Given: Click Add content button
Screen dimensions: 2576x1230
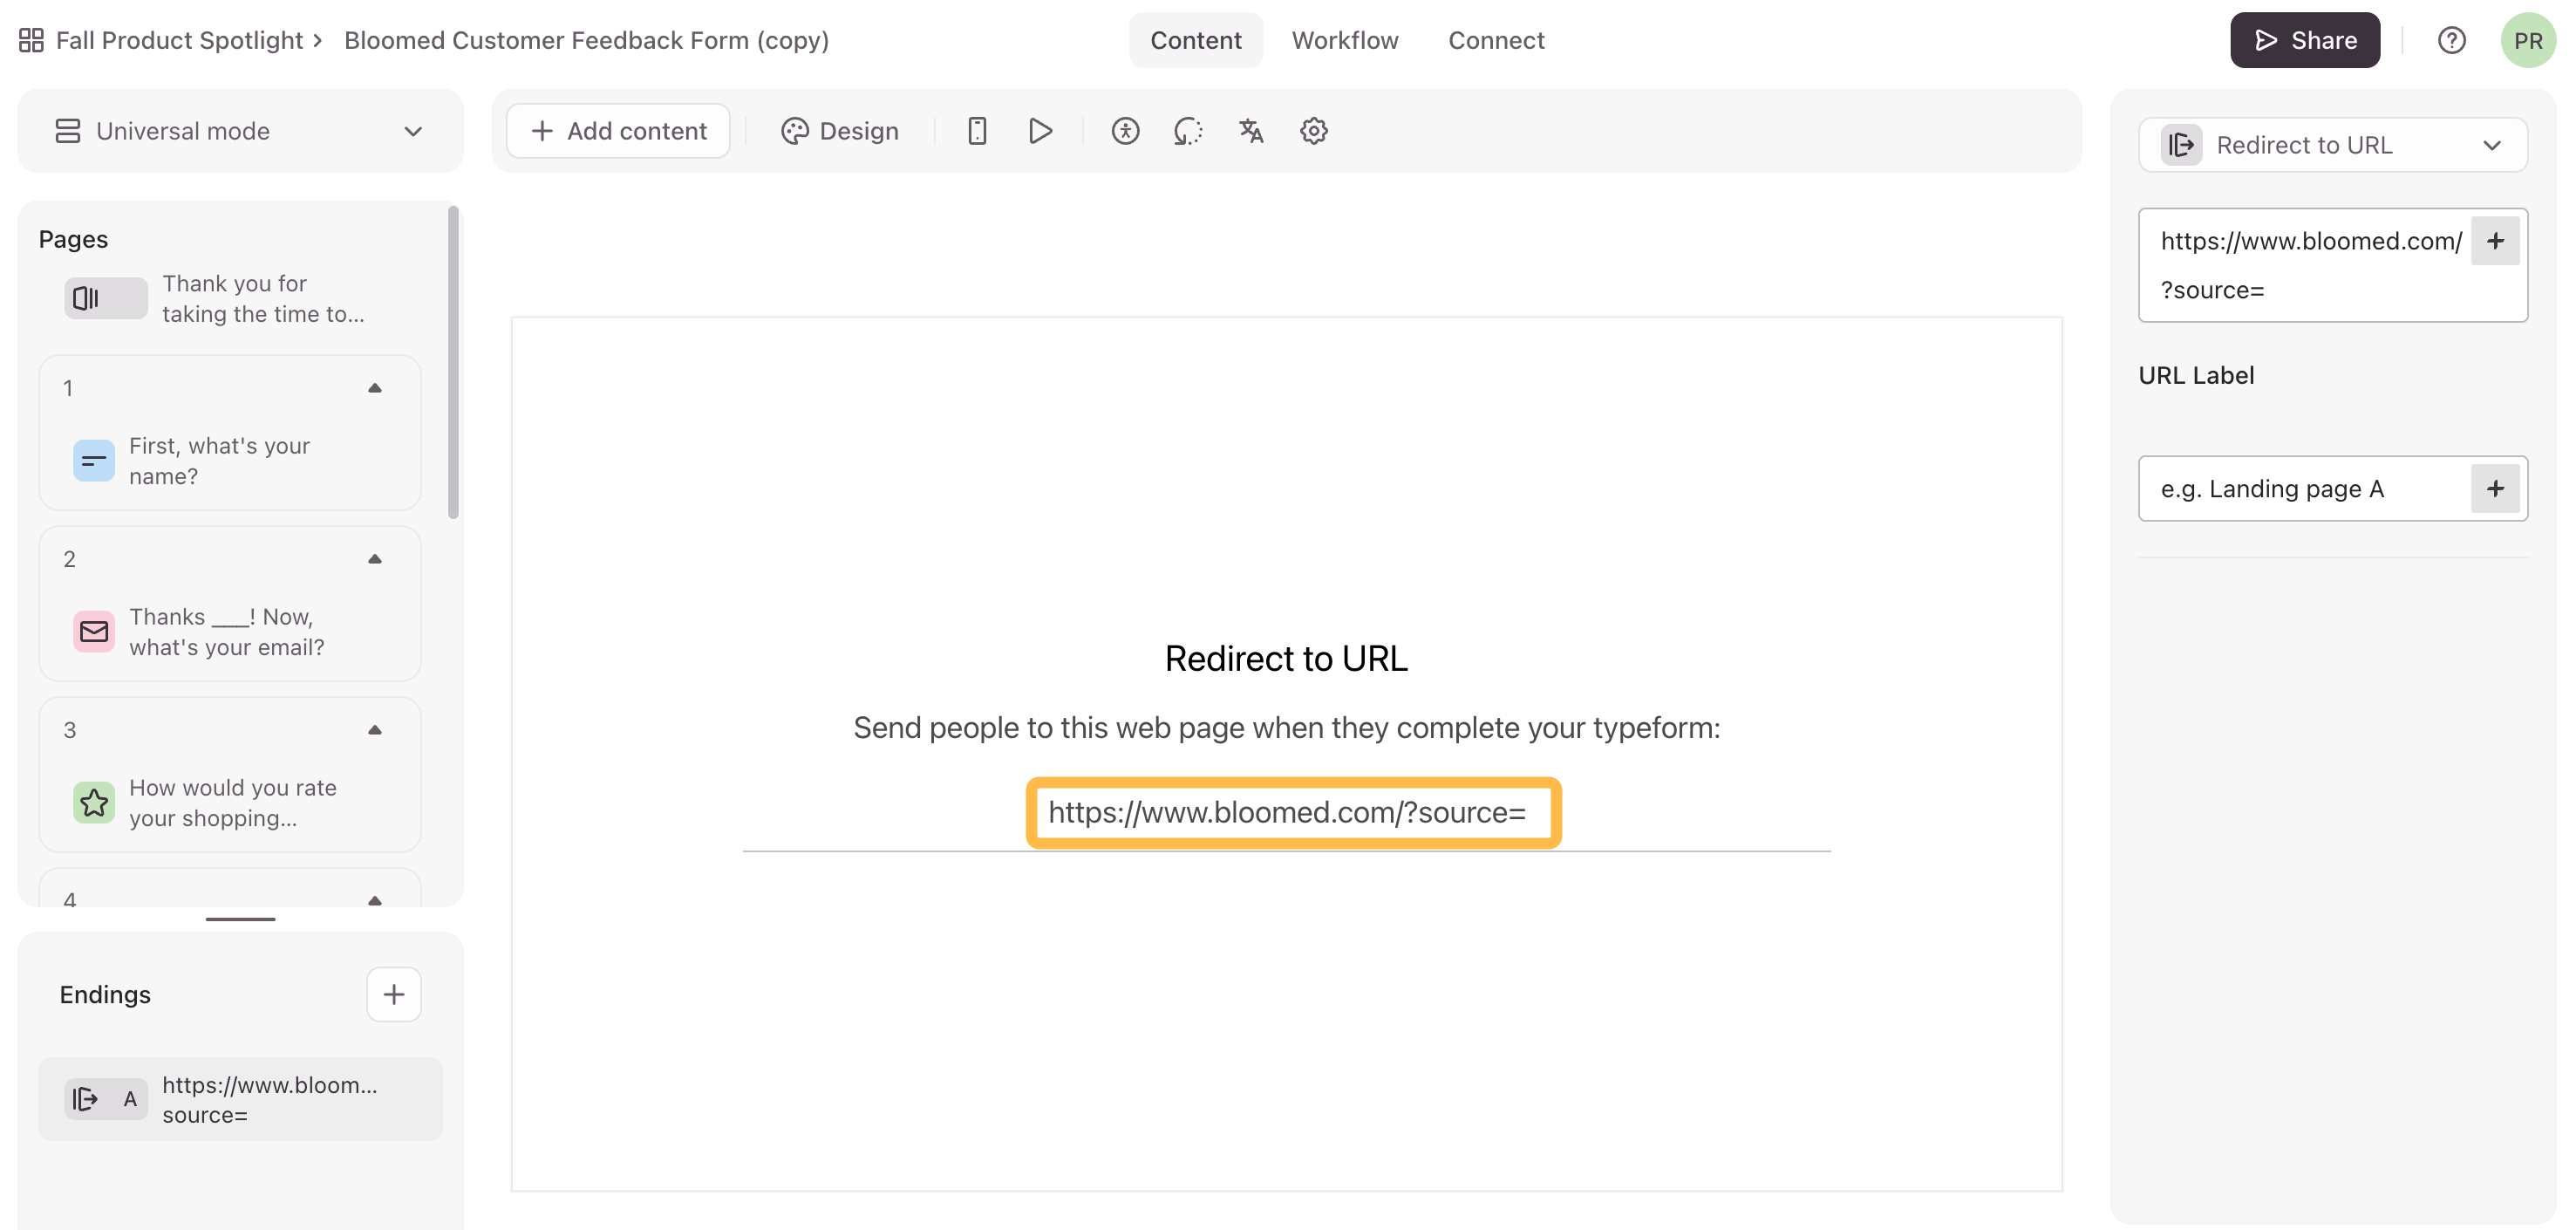Looking at the screenshot, I should click(618, 131).
